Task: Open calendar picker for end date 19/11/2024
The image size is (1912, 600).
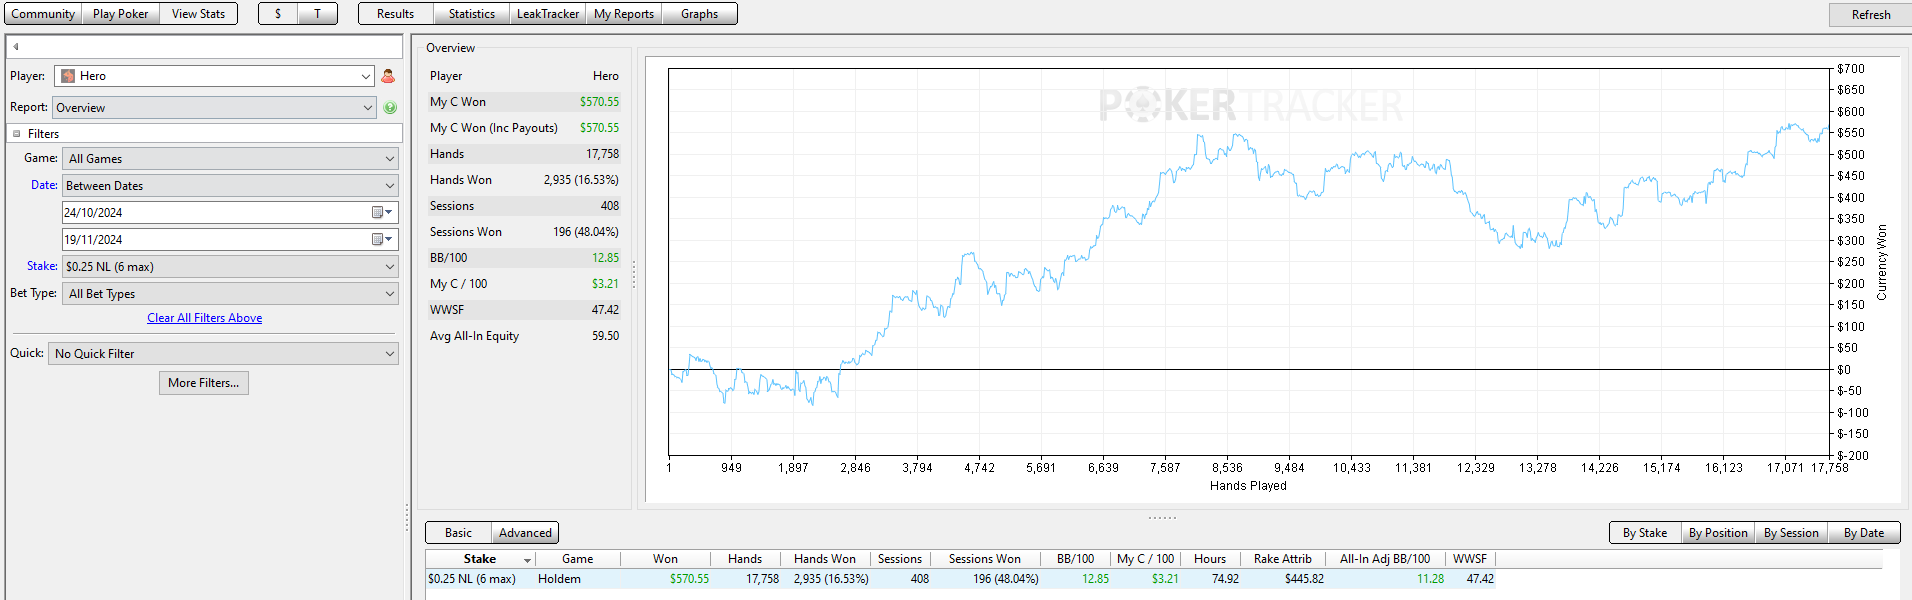Action: pyautogui.click(x=382, y=239)
